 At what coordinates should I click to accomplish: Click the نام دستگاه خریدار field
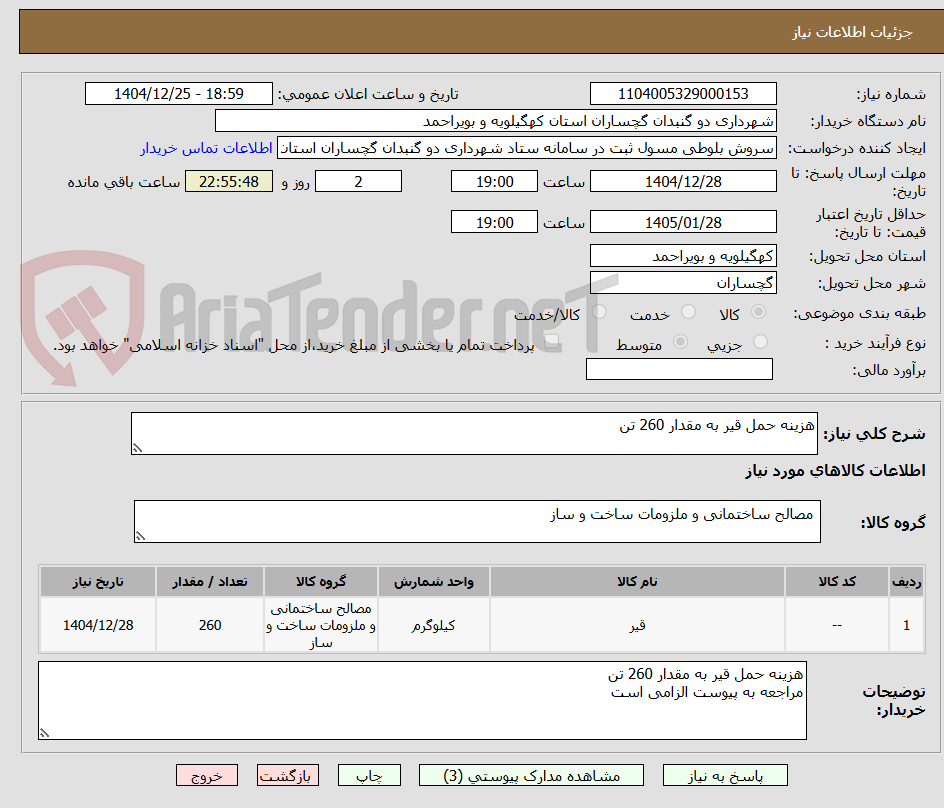click(x=495, y=121)
